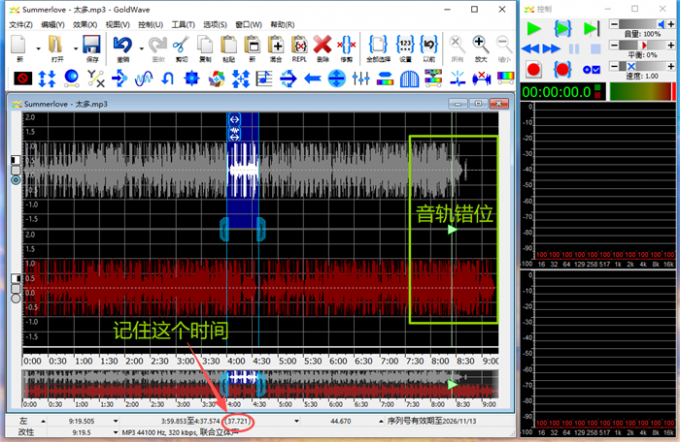Open the dropdown arrow beside the New (新) button
Image resolution: width=680 pixels, height=442 pixels.
(x=38, y=46)
